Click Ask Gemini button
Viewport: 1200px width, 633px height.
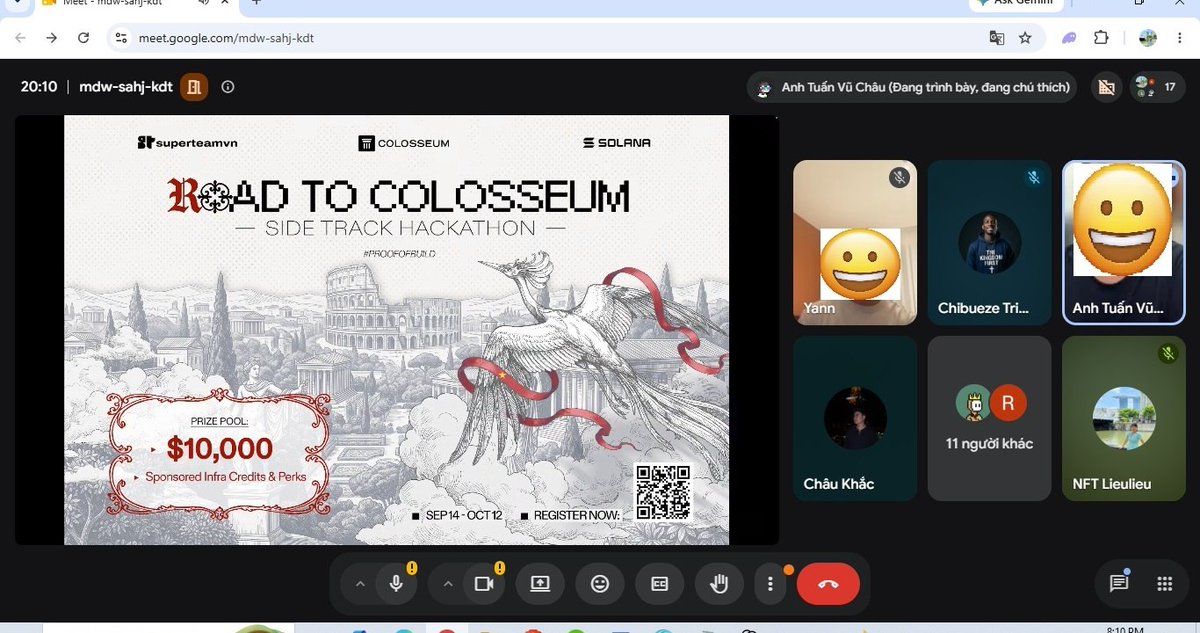(x=1014, y=3)
